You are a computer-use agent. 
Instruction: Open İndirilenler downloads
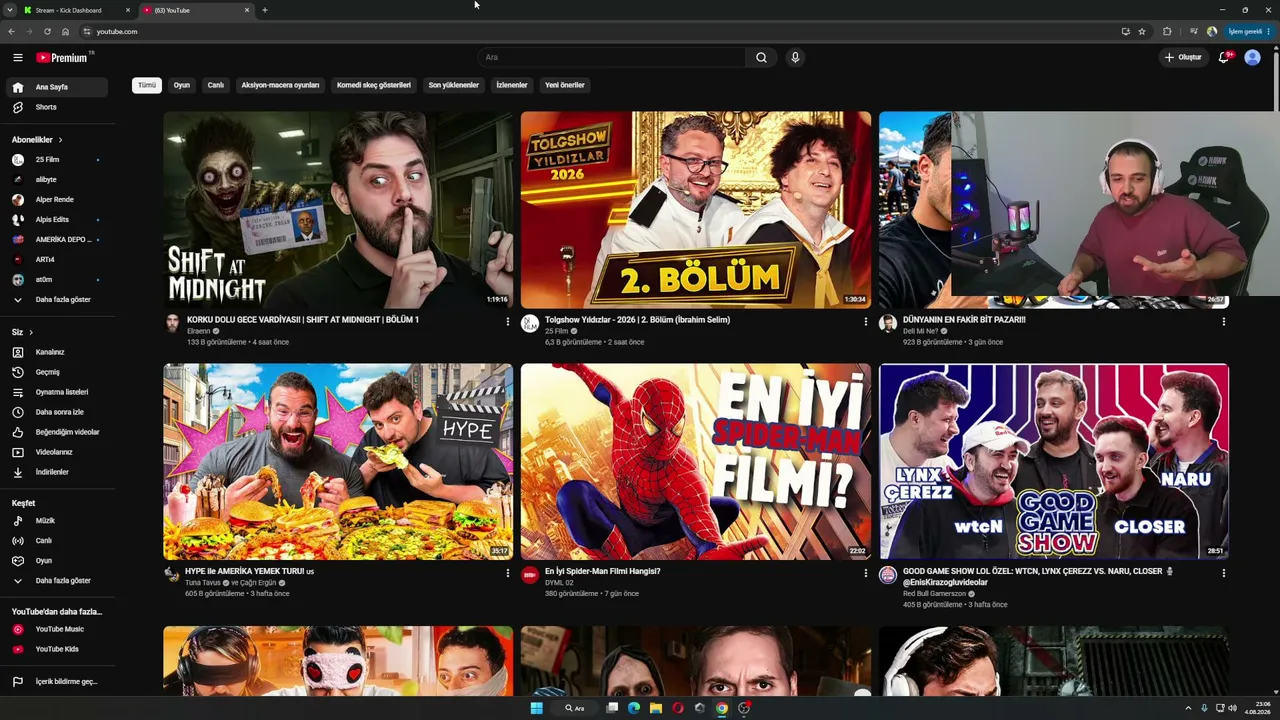tap(57, 472)
